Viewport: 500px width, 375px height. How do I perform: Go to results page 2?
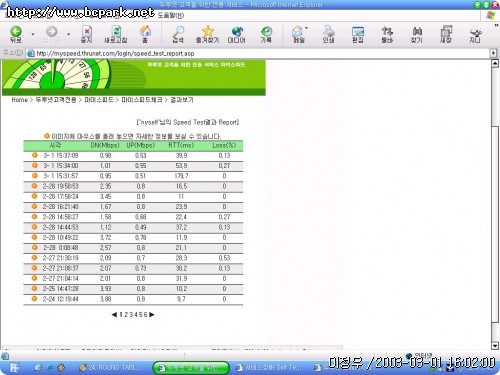126,314
